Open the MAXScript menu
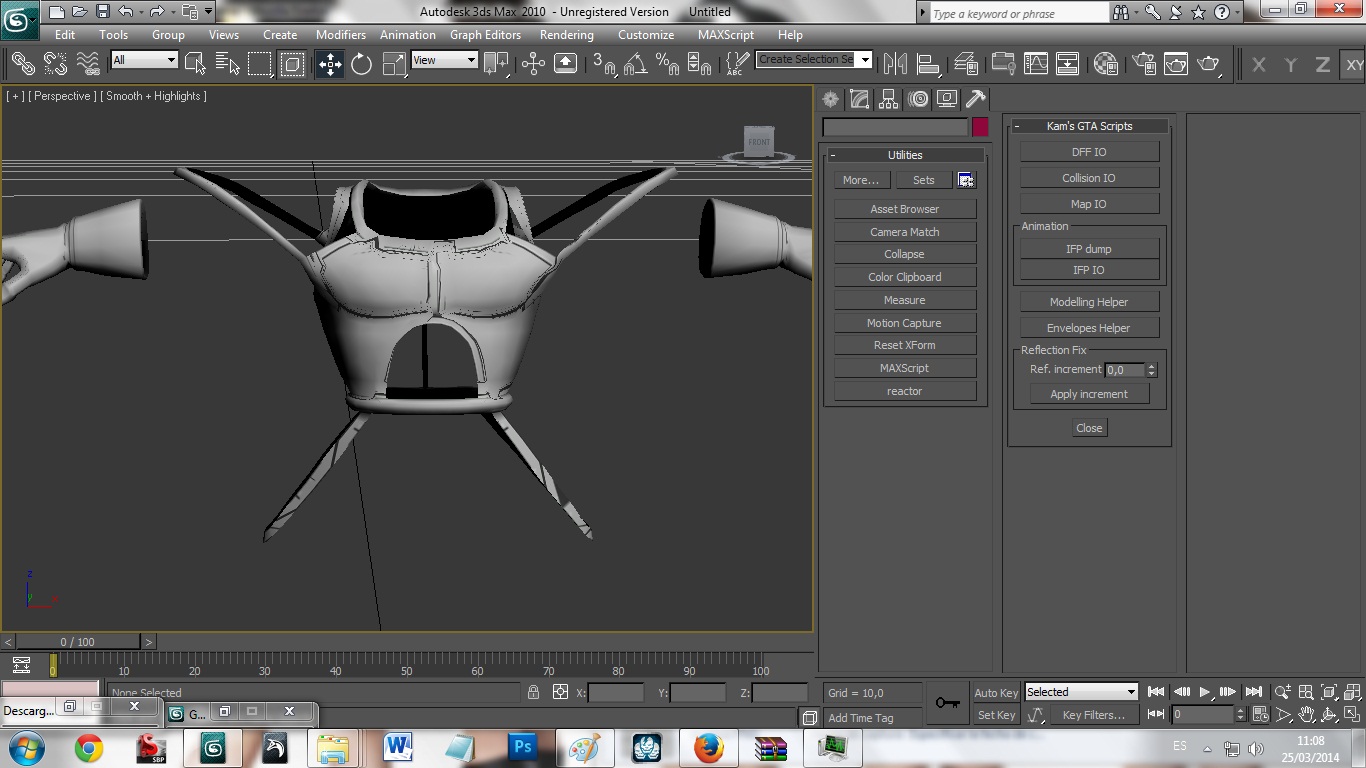This screenshot has width=1366, height=768. (725, 34)
